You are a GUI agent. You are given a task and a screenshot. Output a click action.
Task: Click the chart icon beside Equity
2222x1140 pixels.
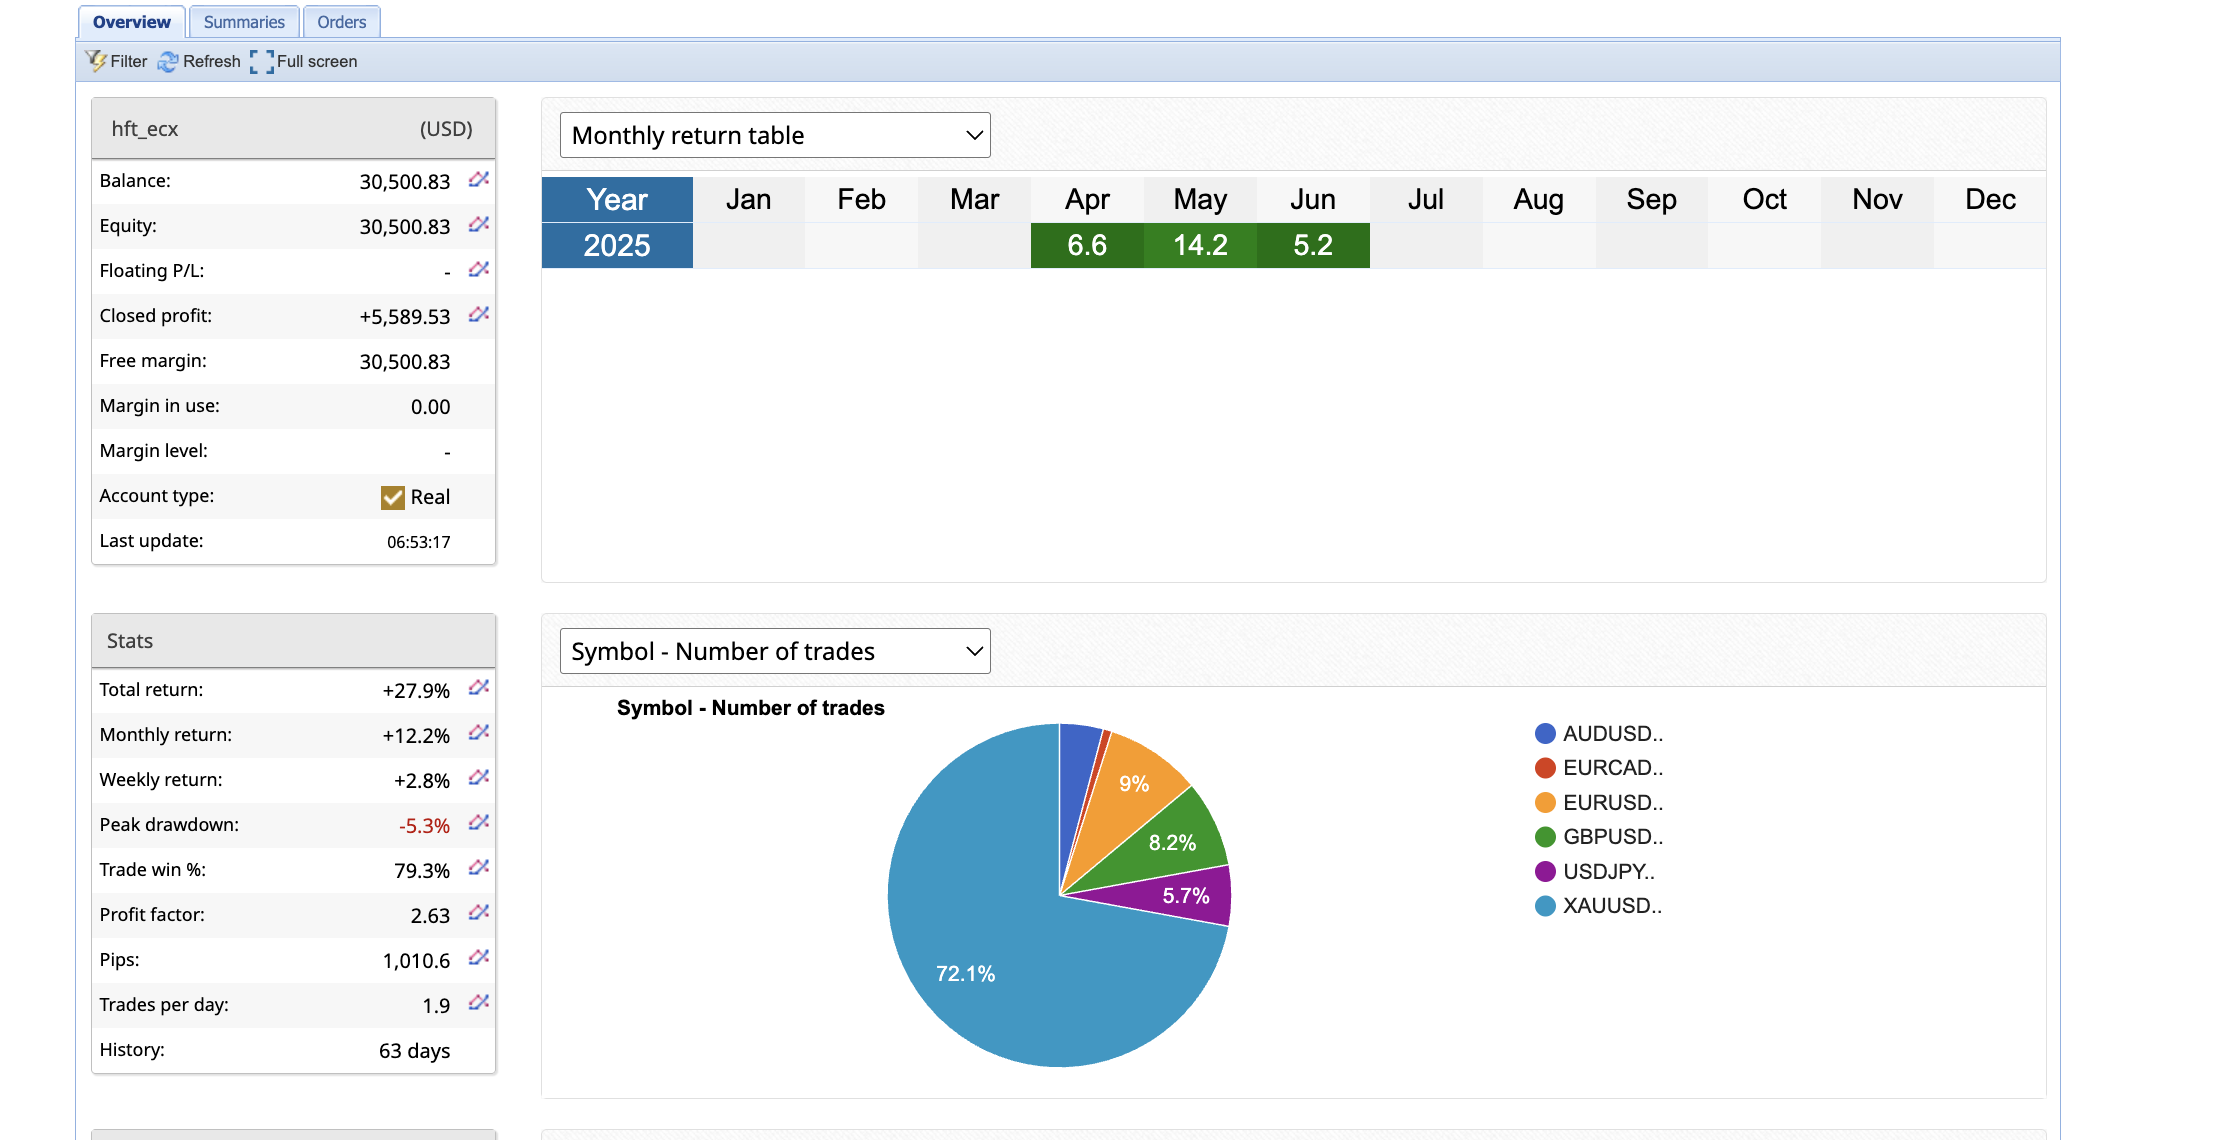(479, 225)
